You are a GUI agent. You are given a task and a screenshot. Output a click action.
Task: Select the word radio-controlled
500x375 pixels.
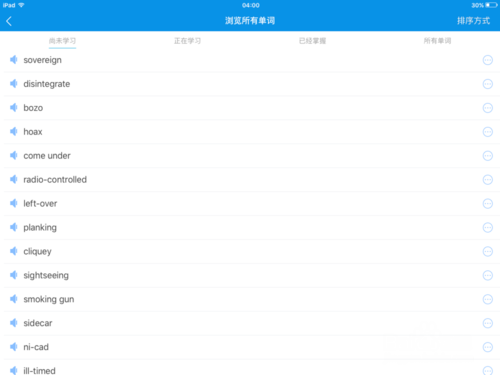point(55,180)
